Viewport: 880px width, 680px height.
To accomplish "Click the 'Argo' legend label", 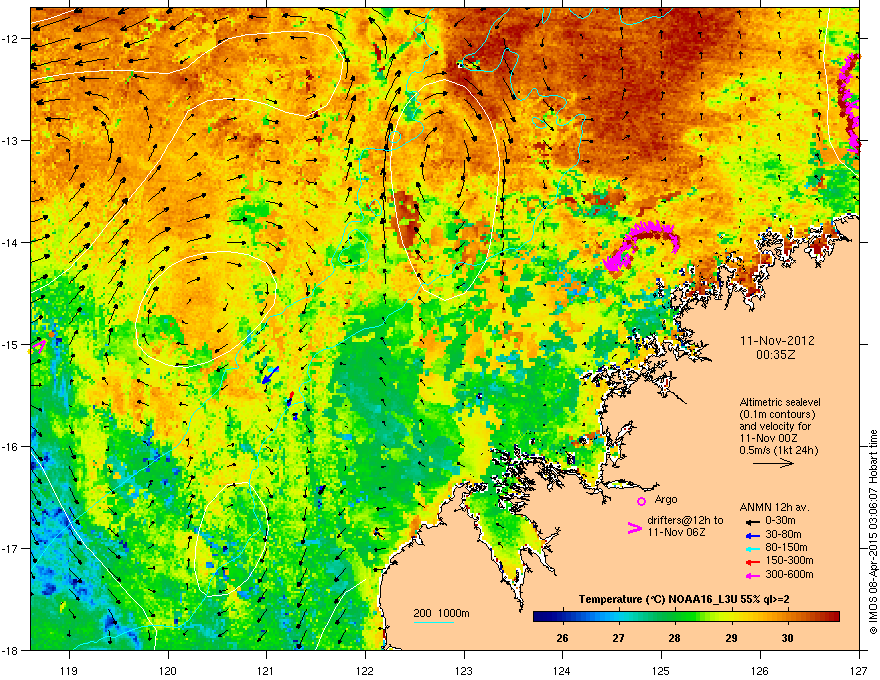I will click(666, 499).
